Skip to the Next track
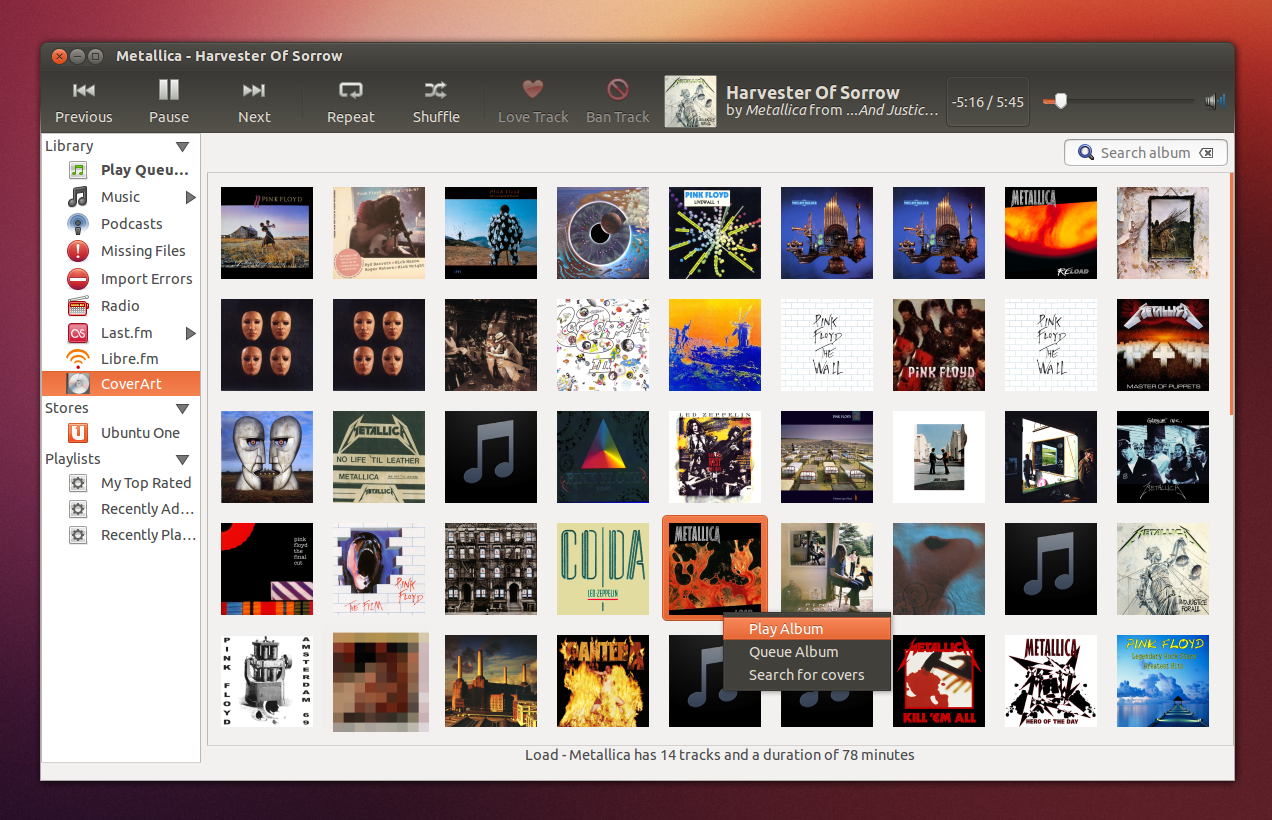This screenshot has height=820, width=1272. [x=254, y=102]
